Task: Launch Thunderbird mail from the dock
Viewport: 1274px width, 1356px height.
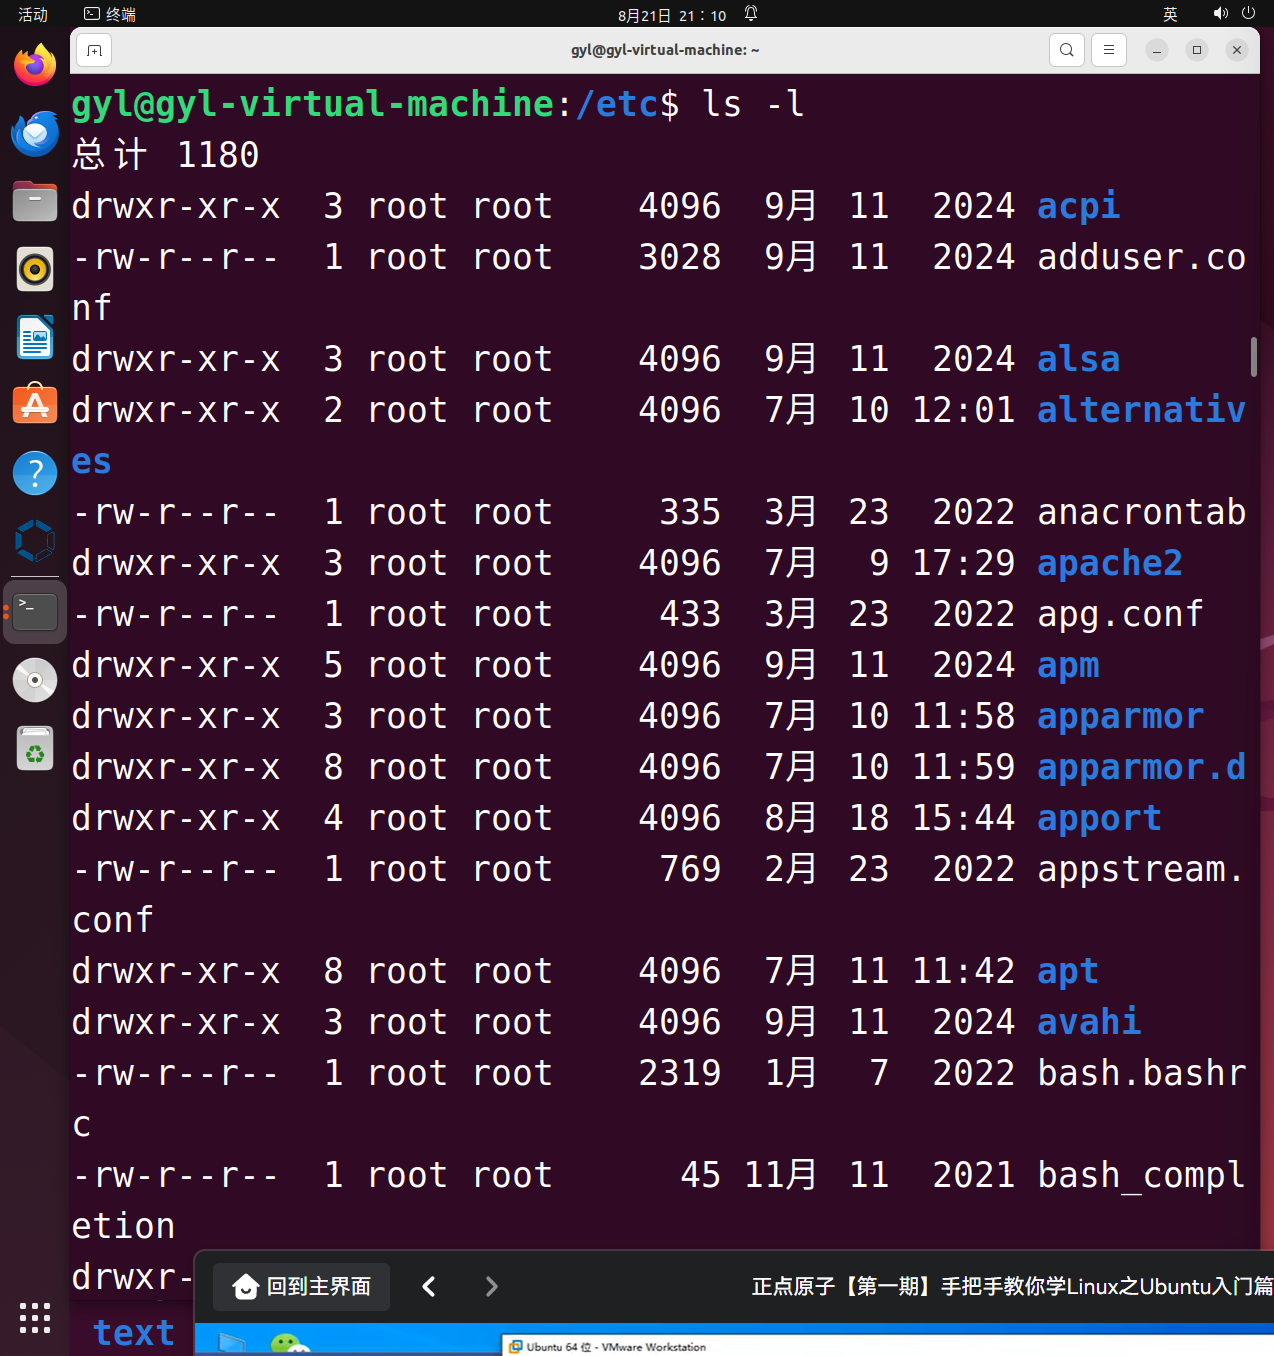Action: (x=35, y=133)
